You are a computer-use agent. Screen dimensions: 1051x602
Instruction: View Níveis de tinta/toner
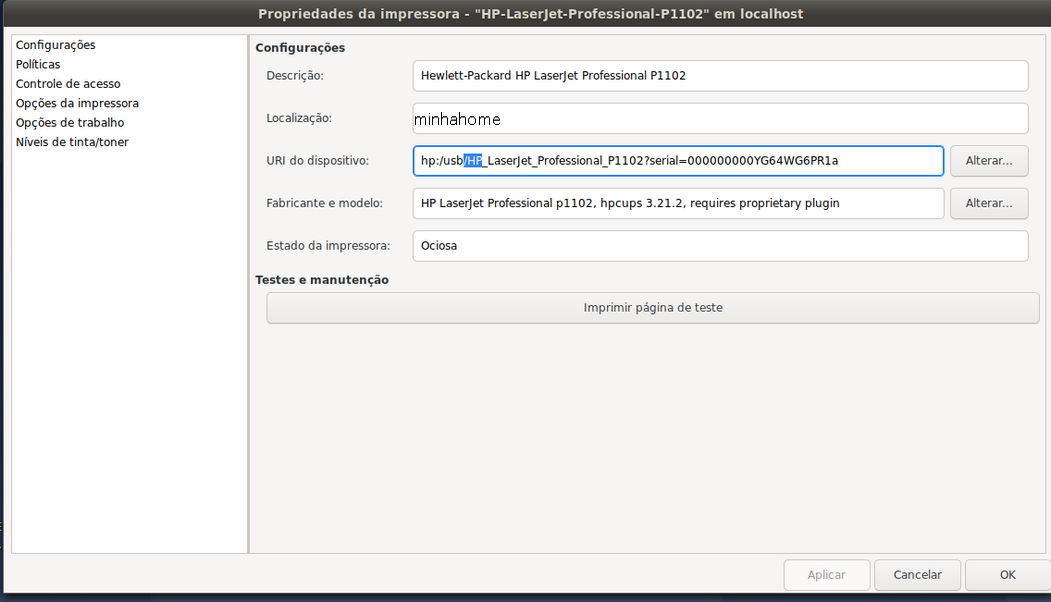[x=72, y=142]
